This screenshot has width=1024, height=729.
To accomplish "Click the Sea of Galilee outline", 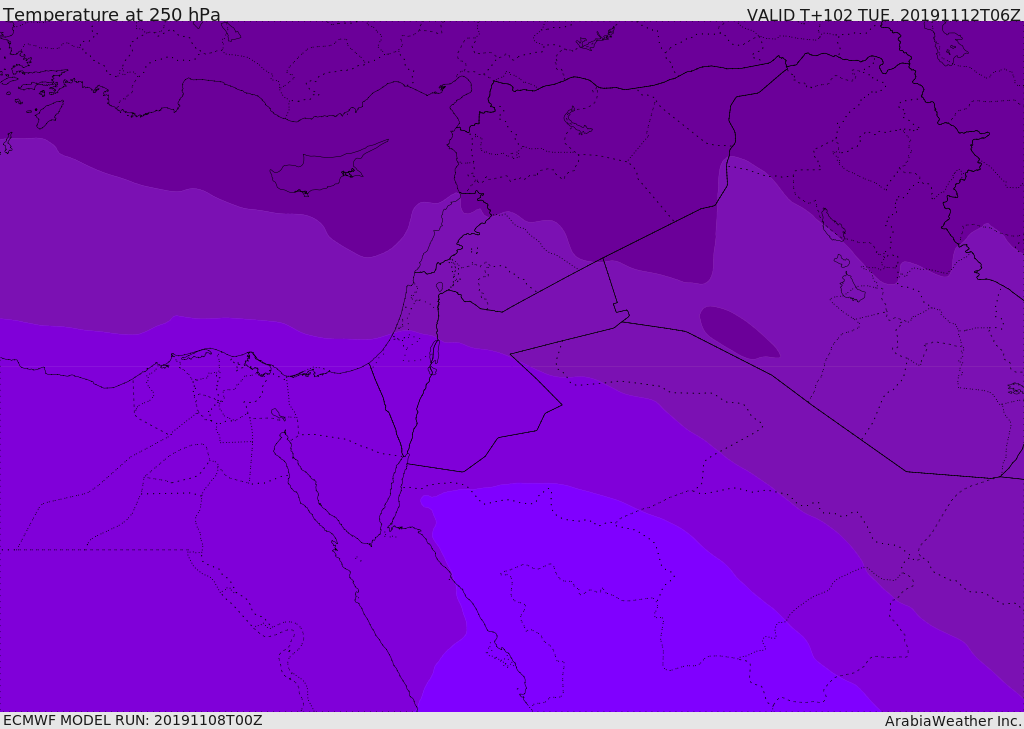I will [x=439, y=288].
